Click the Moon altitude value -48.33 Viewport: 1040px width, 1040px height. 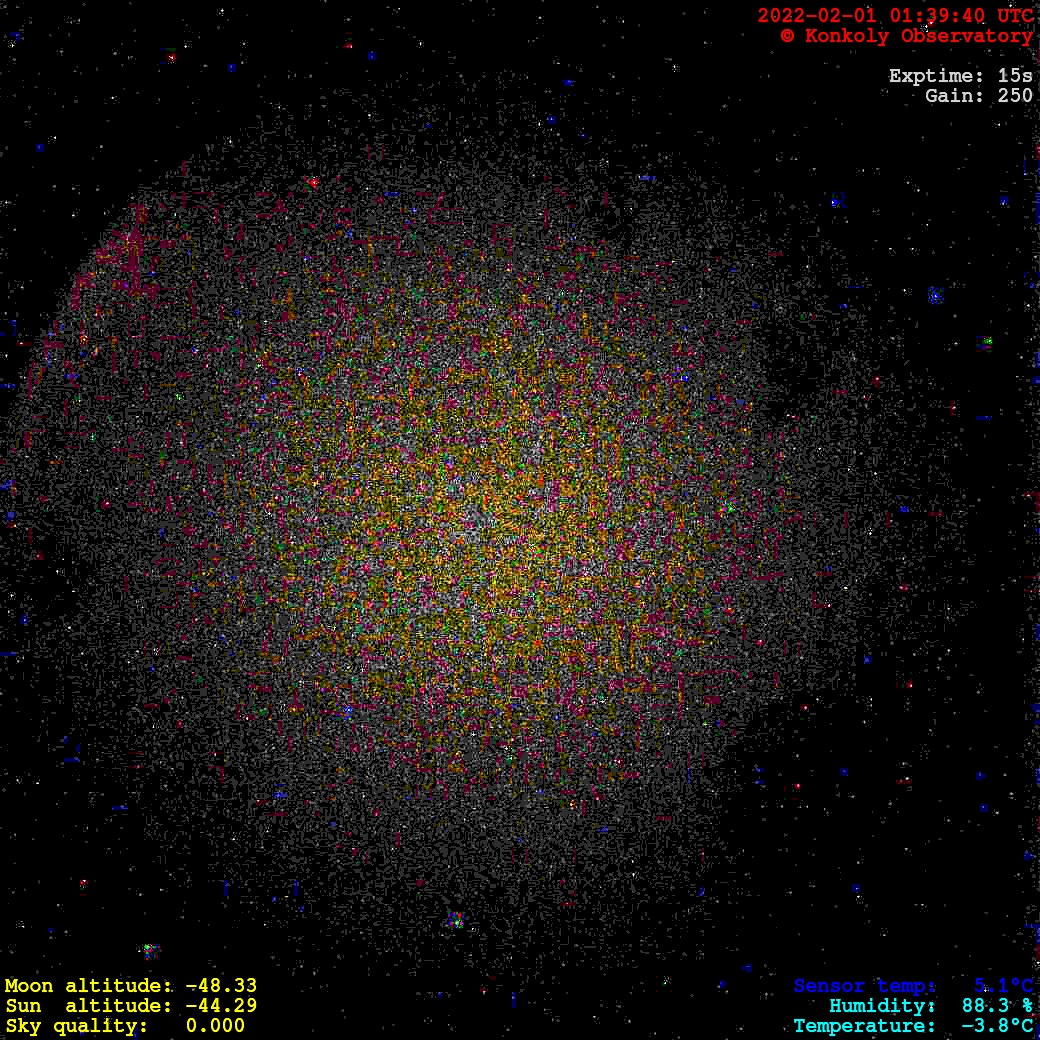point(221,986)
